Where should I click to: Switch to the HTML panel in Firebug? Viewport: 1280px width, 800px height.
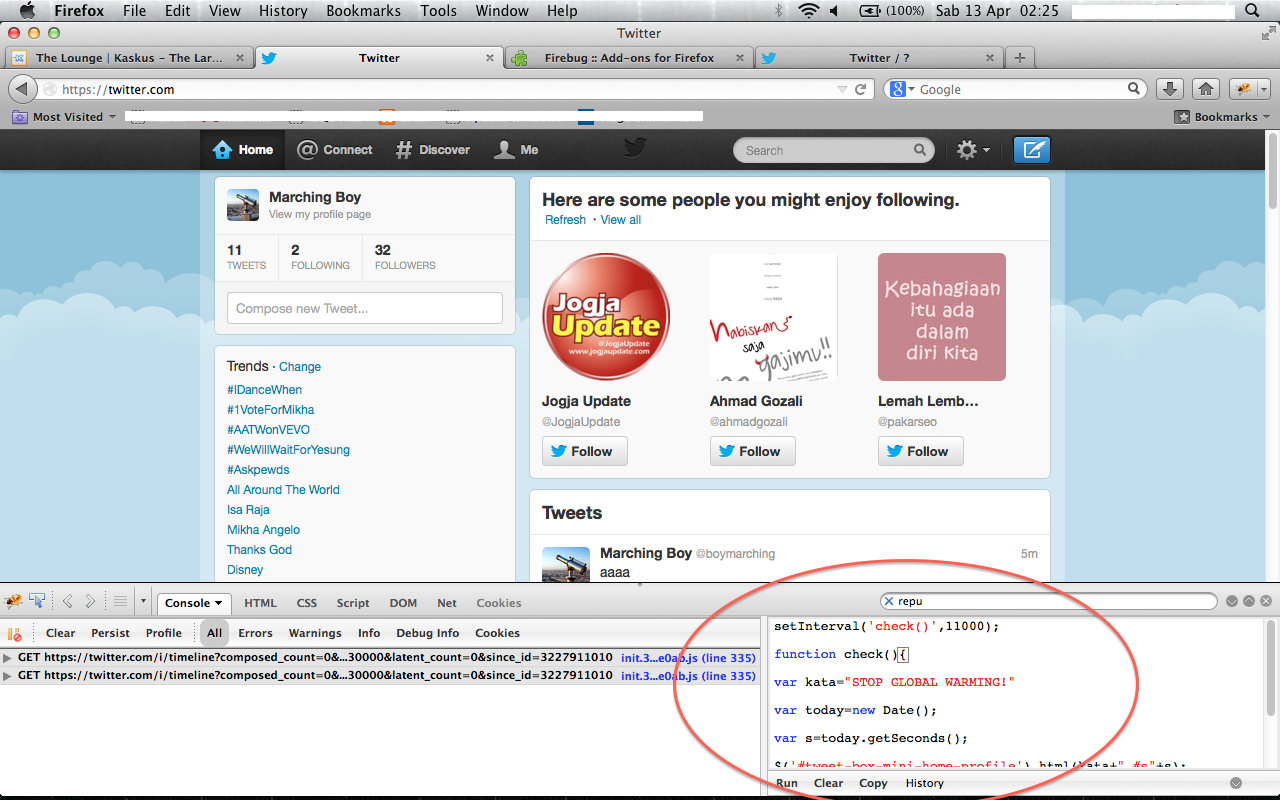[260, 603]
